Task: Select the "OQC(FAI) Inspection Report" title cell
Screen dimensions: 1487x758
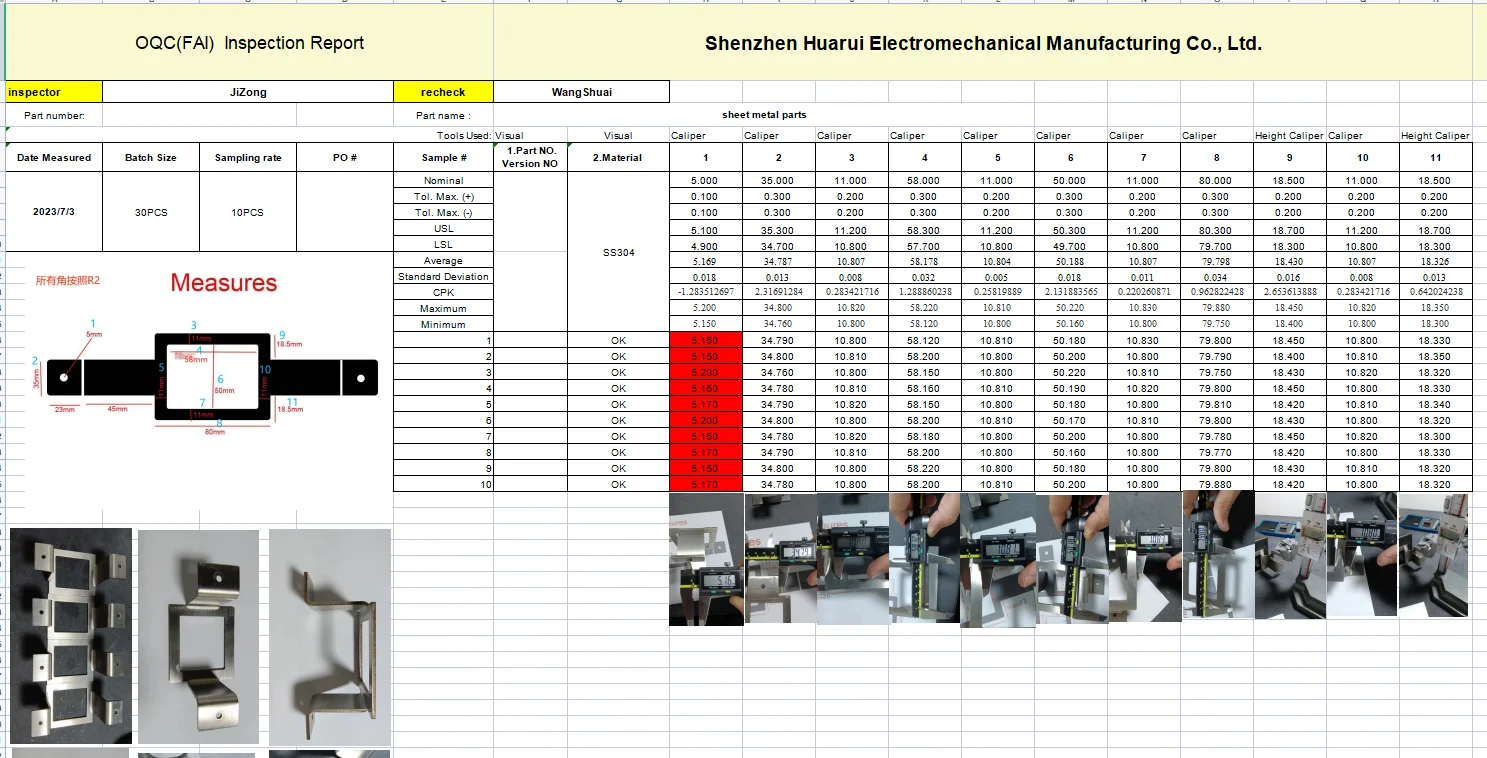Action: (249, 43)
